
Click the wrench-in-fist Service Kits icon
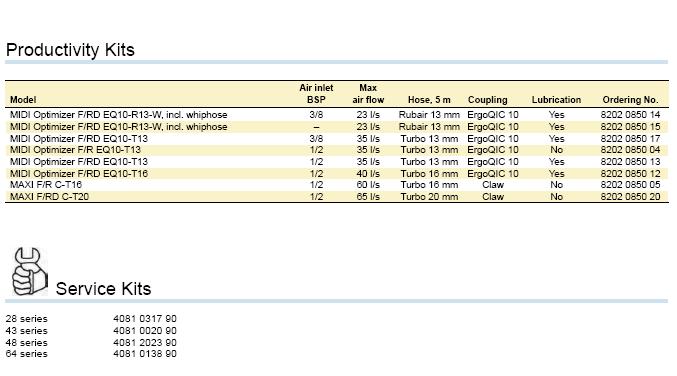(x=29, y=271)
